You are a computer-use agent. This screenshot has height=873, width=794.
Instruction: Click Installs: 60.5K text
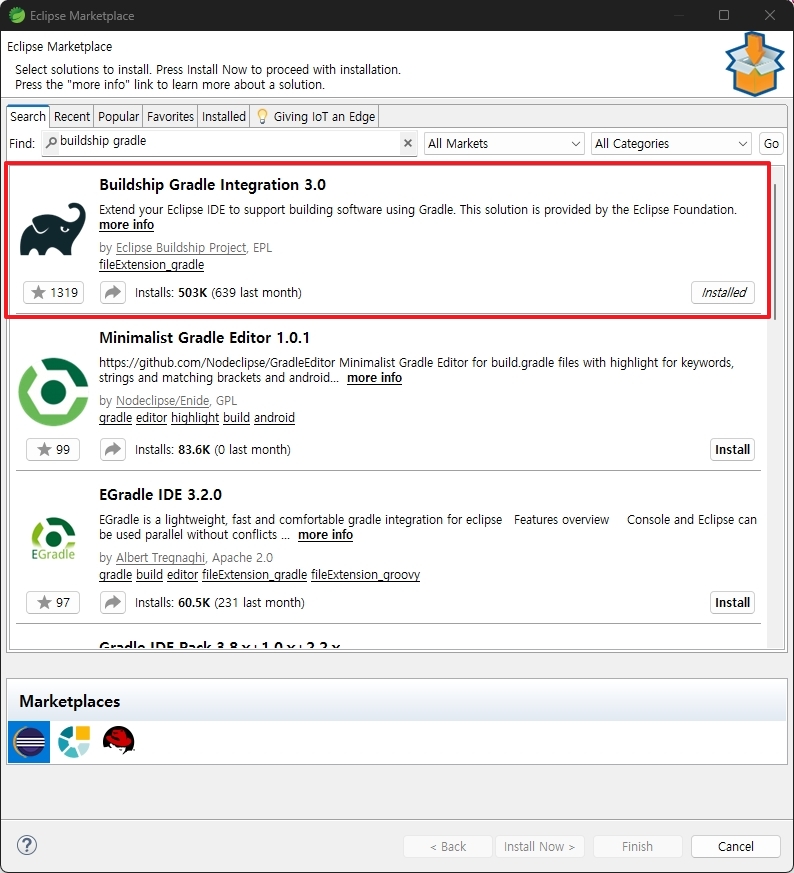[219, 603]
